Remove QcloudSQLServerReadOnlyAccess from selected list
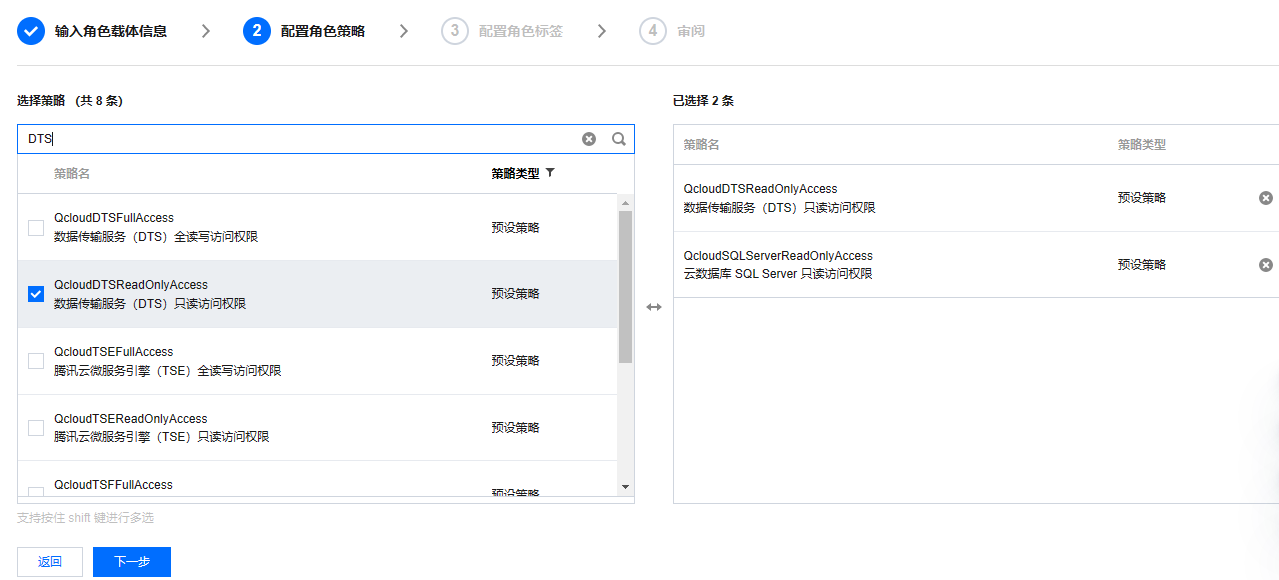This screenshot has width=1279, height=580. (x=1265, y=265)
